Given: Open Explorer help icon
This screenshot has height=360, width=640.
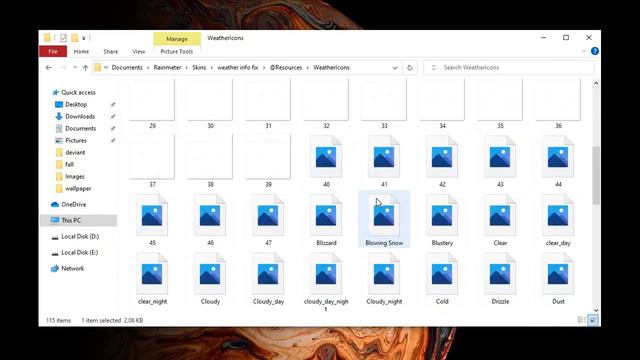Looking at the screenshot, I should tap(595, 51).
